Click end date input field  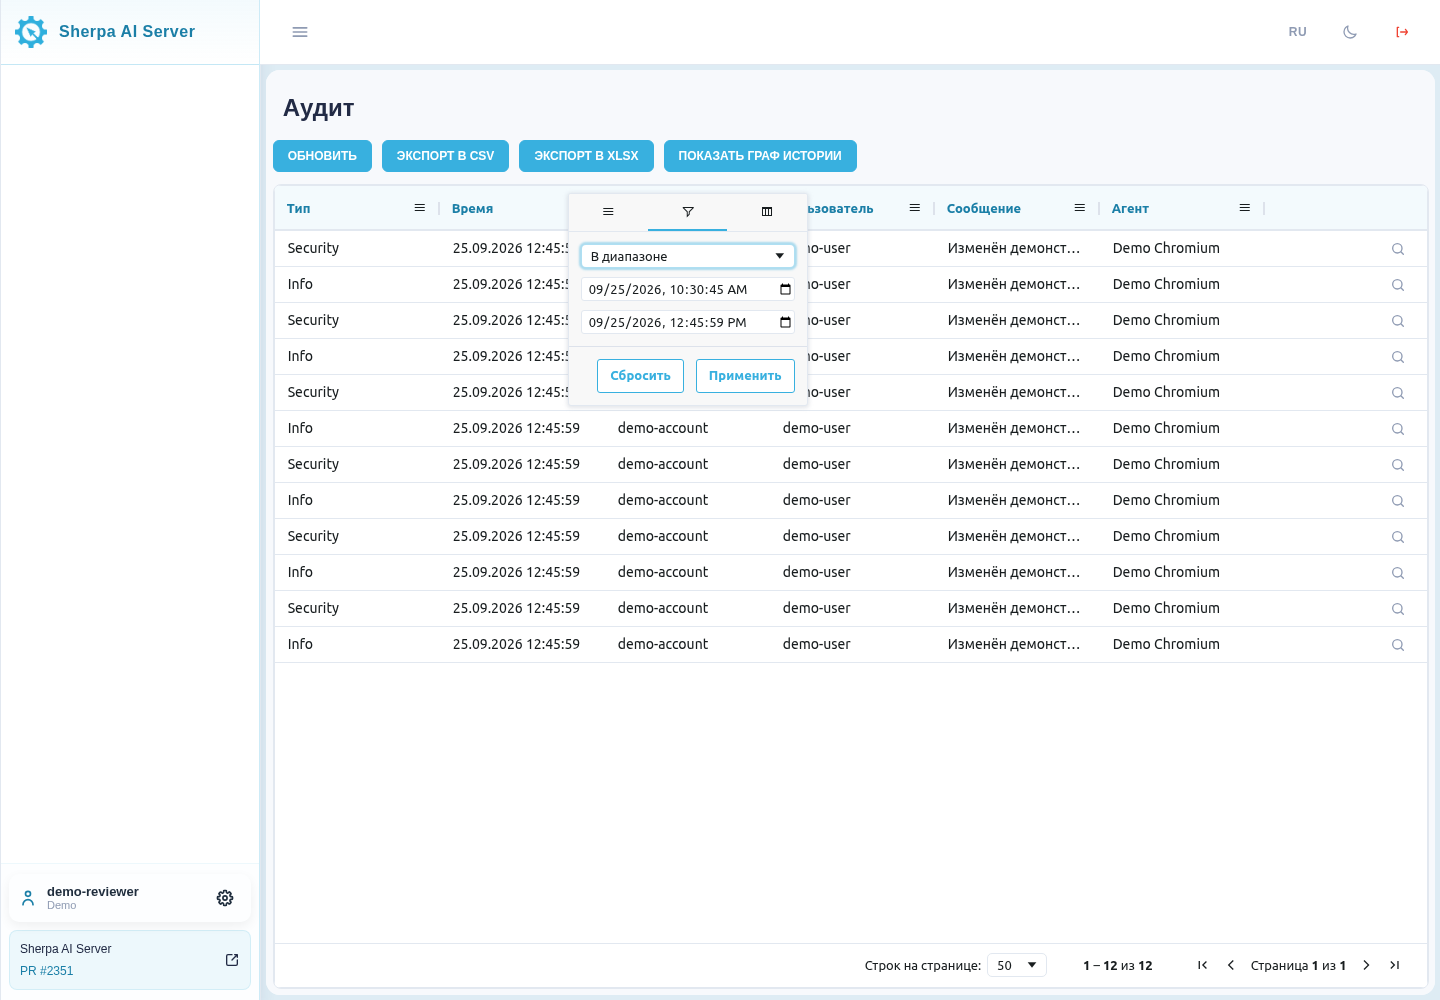pyautogui.click(x=688, y=322)
